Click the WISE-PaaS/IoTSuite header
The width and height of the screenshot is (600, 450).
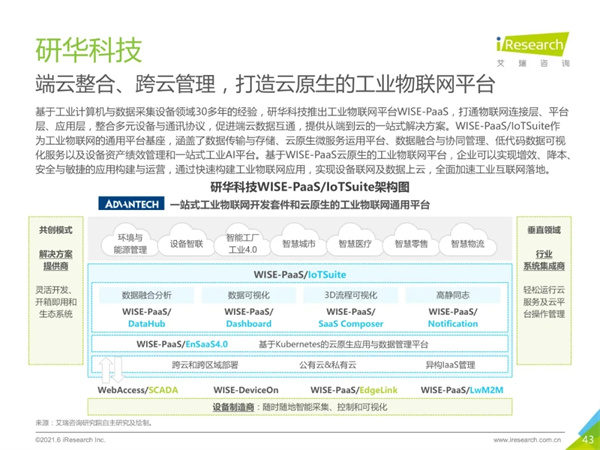coord(300,275)
